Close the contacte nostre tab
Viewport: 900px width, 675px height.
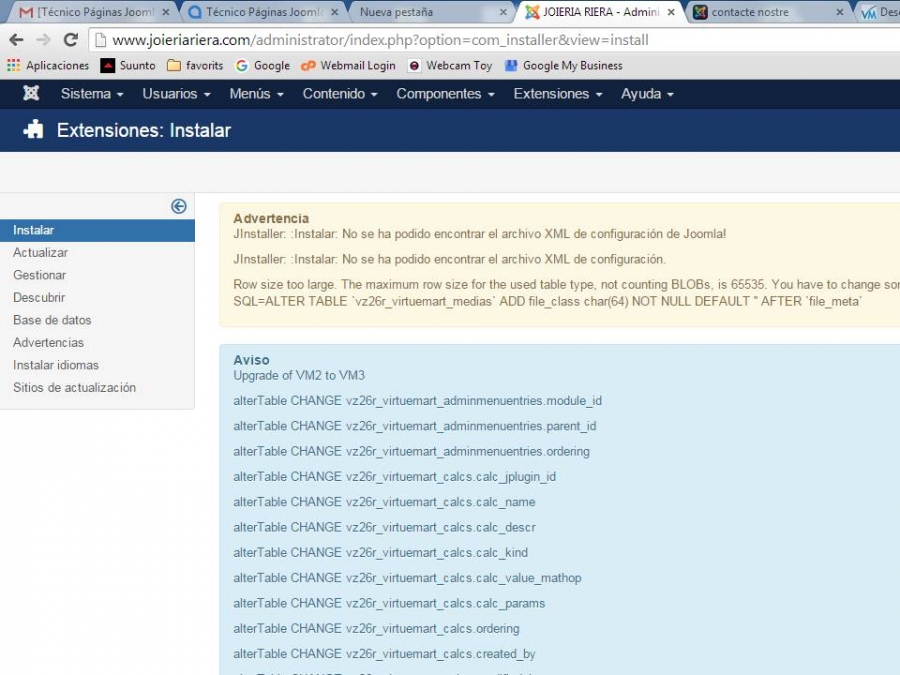[x=840, y=12]
